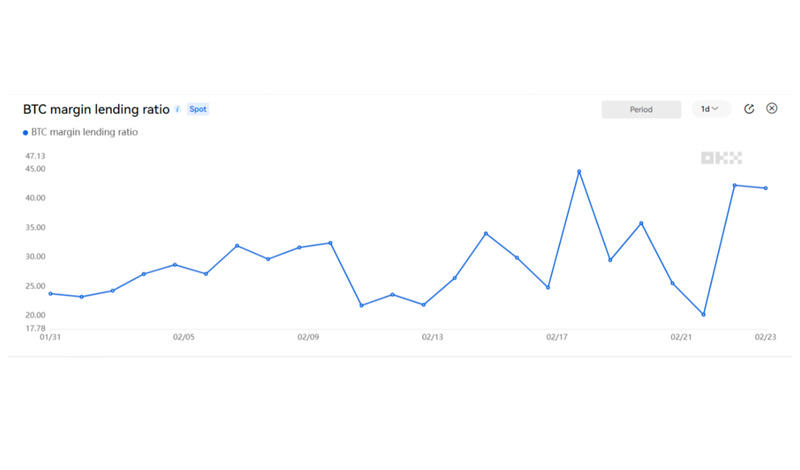This screenshot has width=800, height=470.
Task: Click the lowest data point near 02/22
Action: 704,315
